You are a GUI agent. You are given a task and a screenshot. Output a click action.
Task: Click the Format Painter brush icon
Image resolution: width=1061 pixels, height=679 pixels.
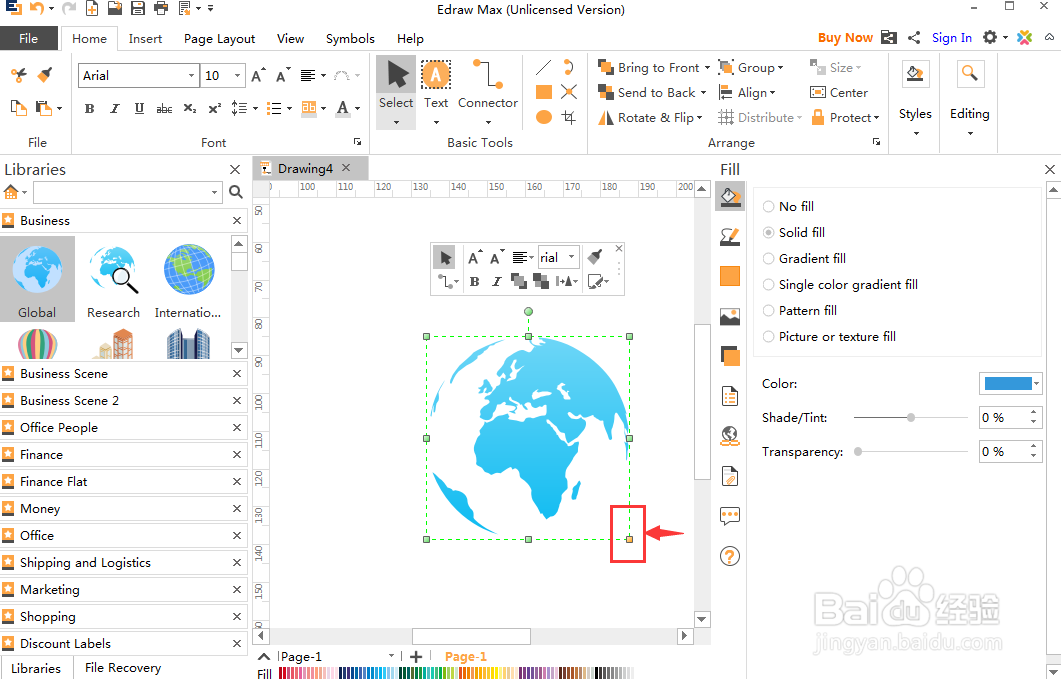click(x=45, y=75)
